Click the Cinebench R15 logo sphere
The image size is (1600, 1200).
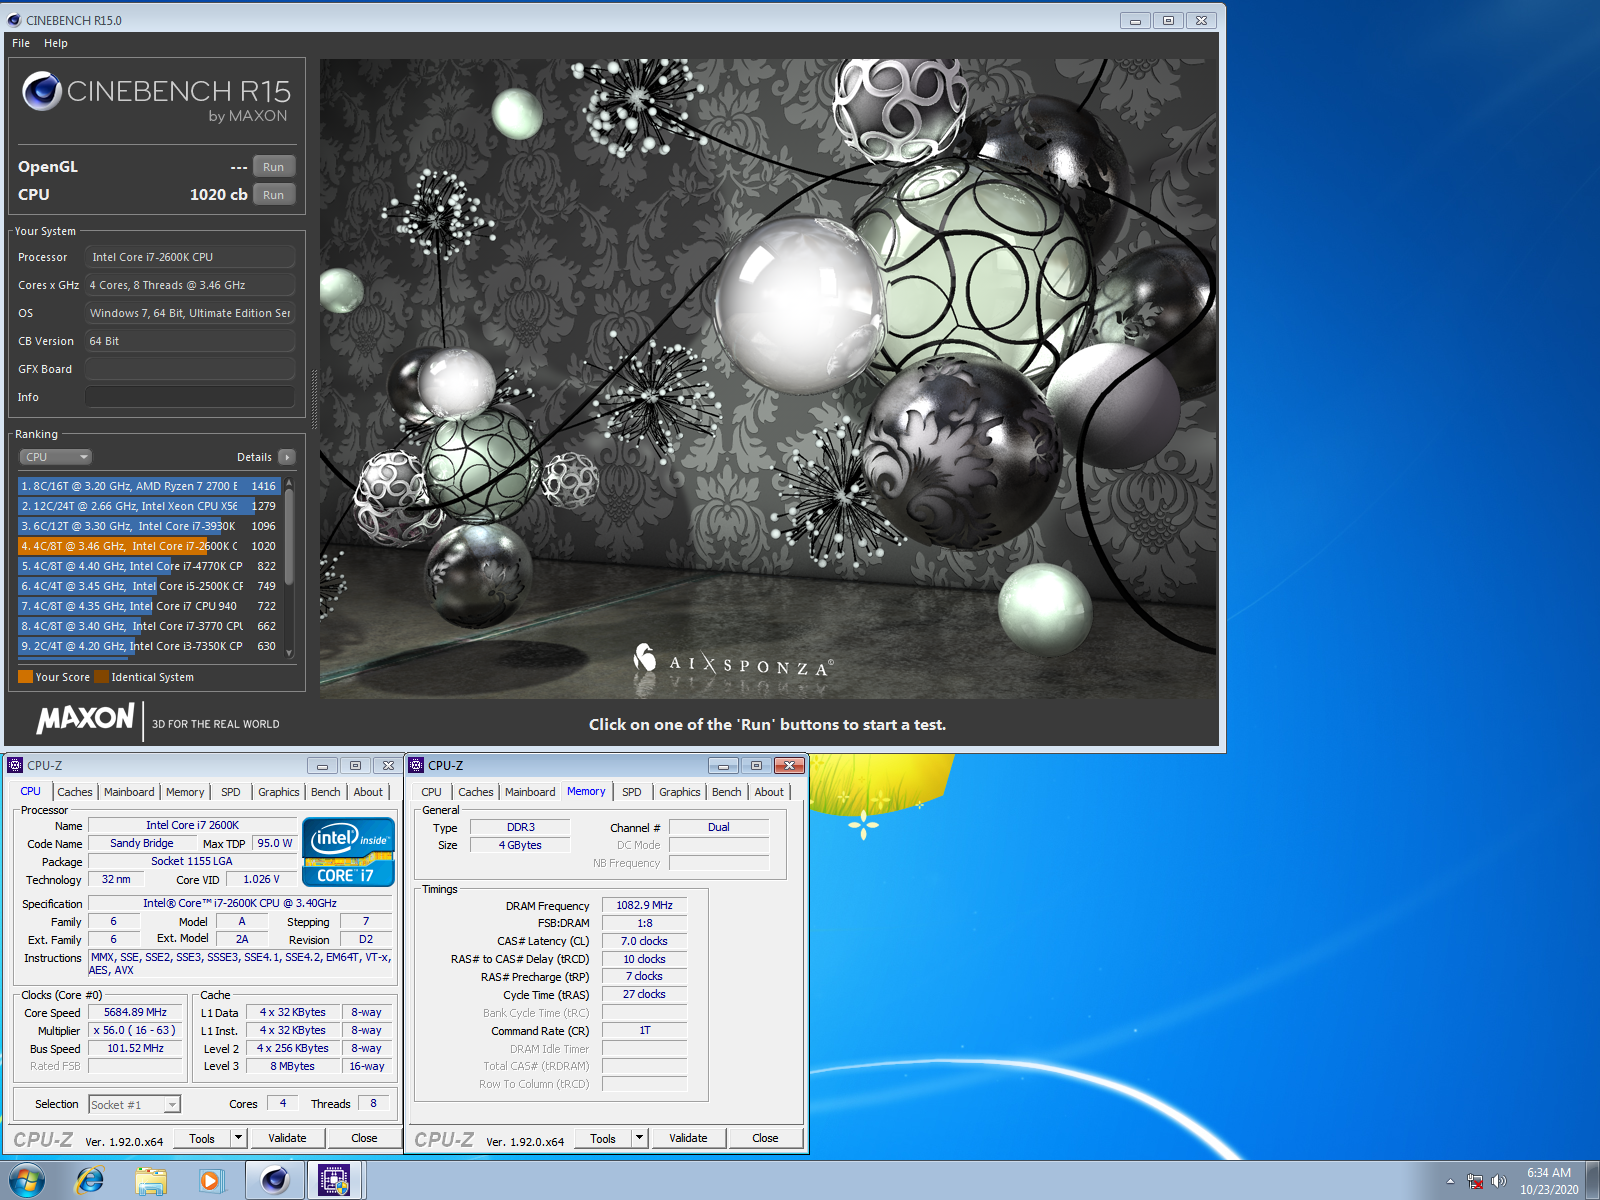click(42, 91)
